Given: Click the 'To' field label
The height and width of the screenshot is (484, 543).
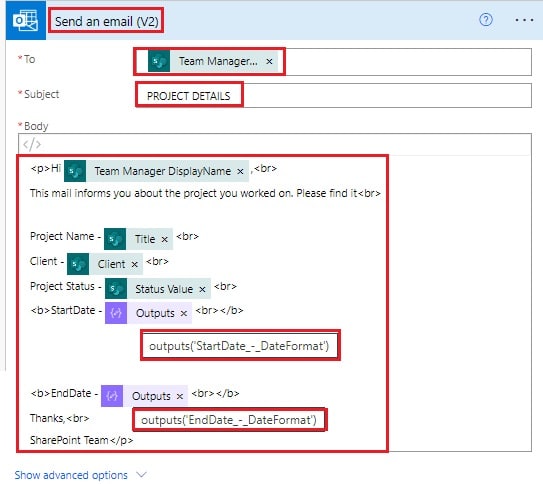Looking at the screenshot, I should tap(29, 59).
